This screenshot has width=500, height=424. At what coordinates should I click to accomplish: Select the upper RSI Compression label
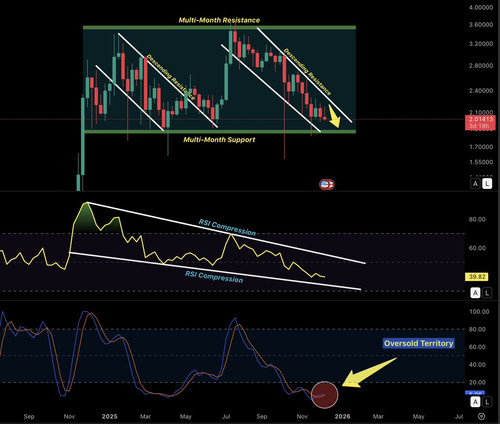click(x=227, y=227)
